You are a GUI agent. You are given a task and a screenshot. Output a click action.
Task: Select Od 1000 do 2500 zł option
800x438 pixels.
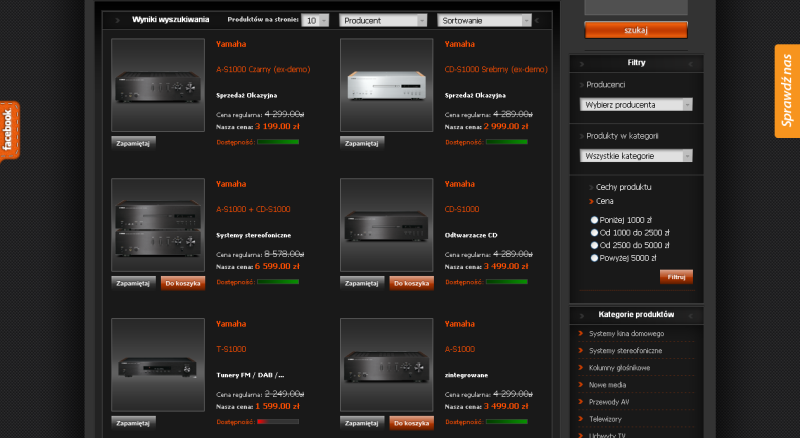point(594,233)
